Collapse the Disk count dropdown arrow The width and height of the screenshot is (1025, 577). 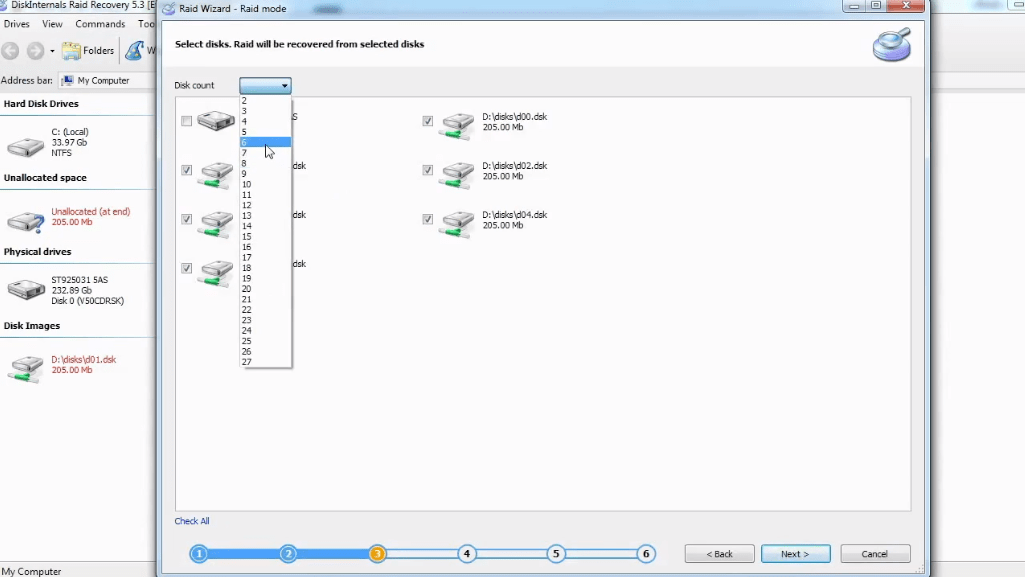pyautogui.click(x=284, y=86)
